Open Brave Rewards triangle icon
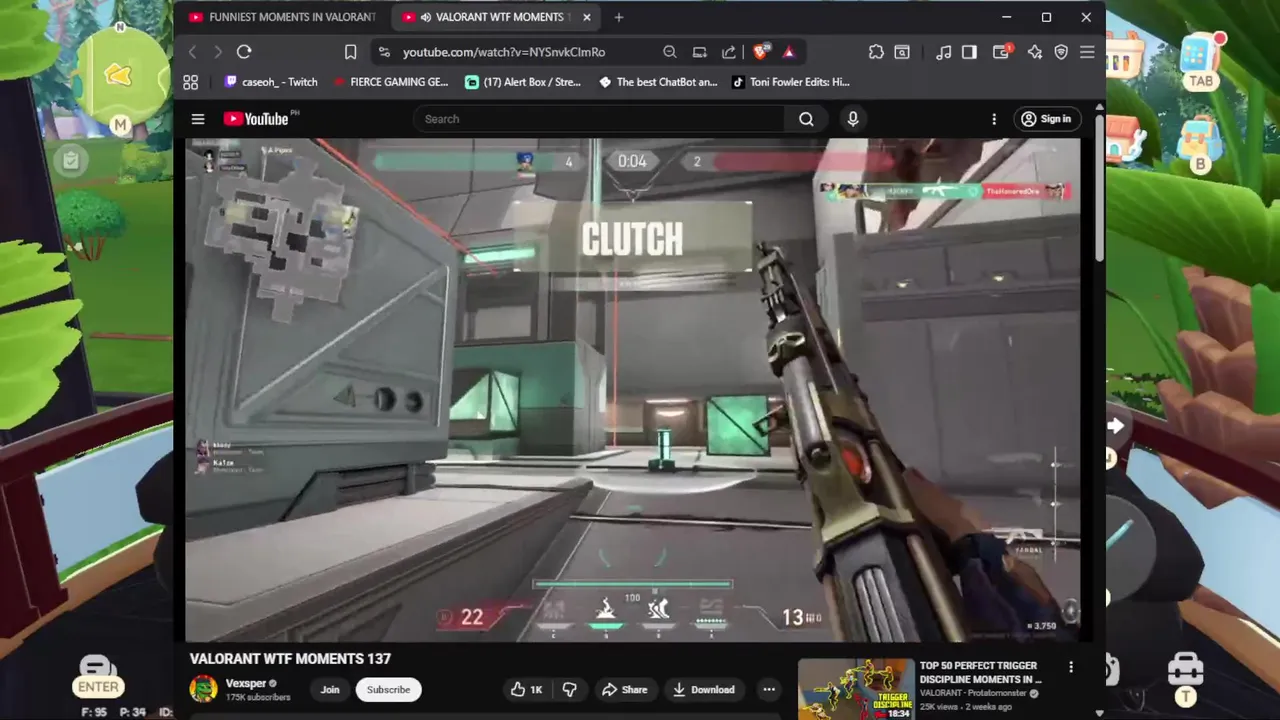 pyautogui.click(x=789, y=52)
